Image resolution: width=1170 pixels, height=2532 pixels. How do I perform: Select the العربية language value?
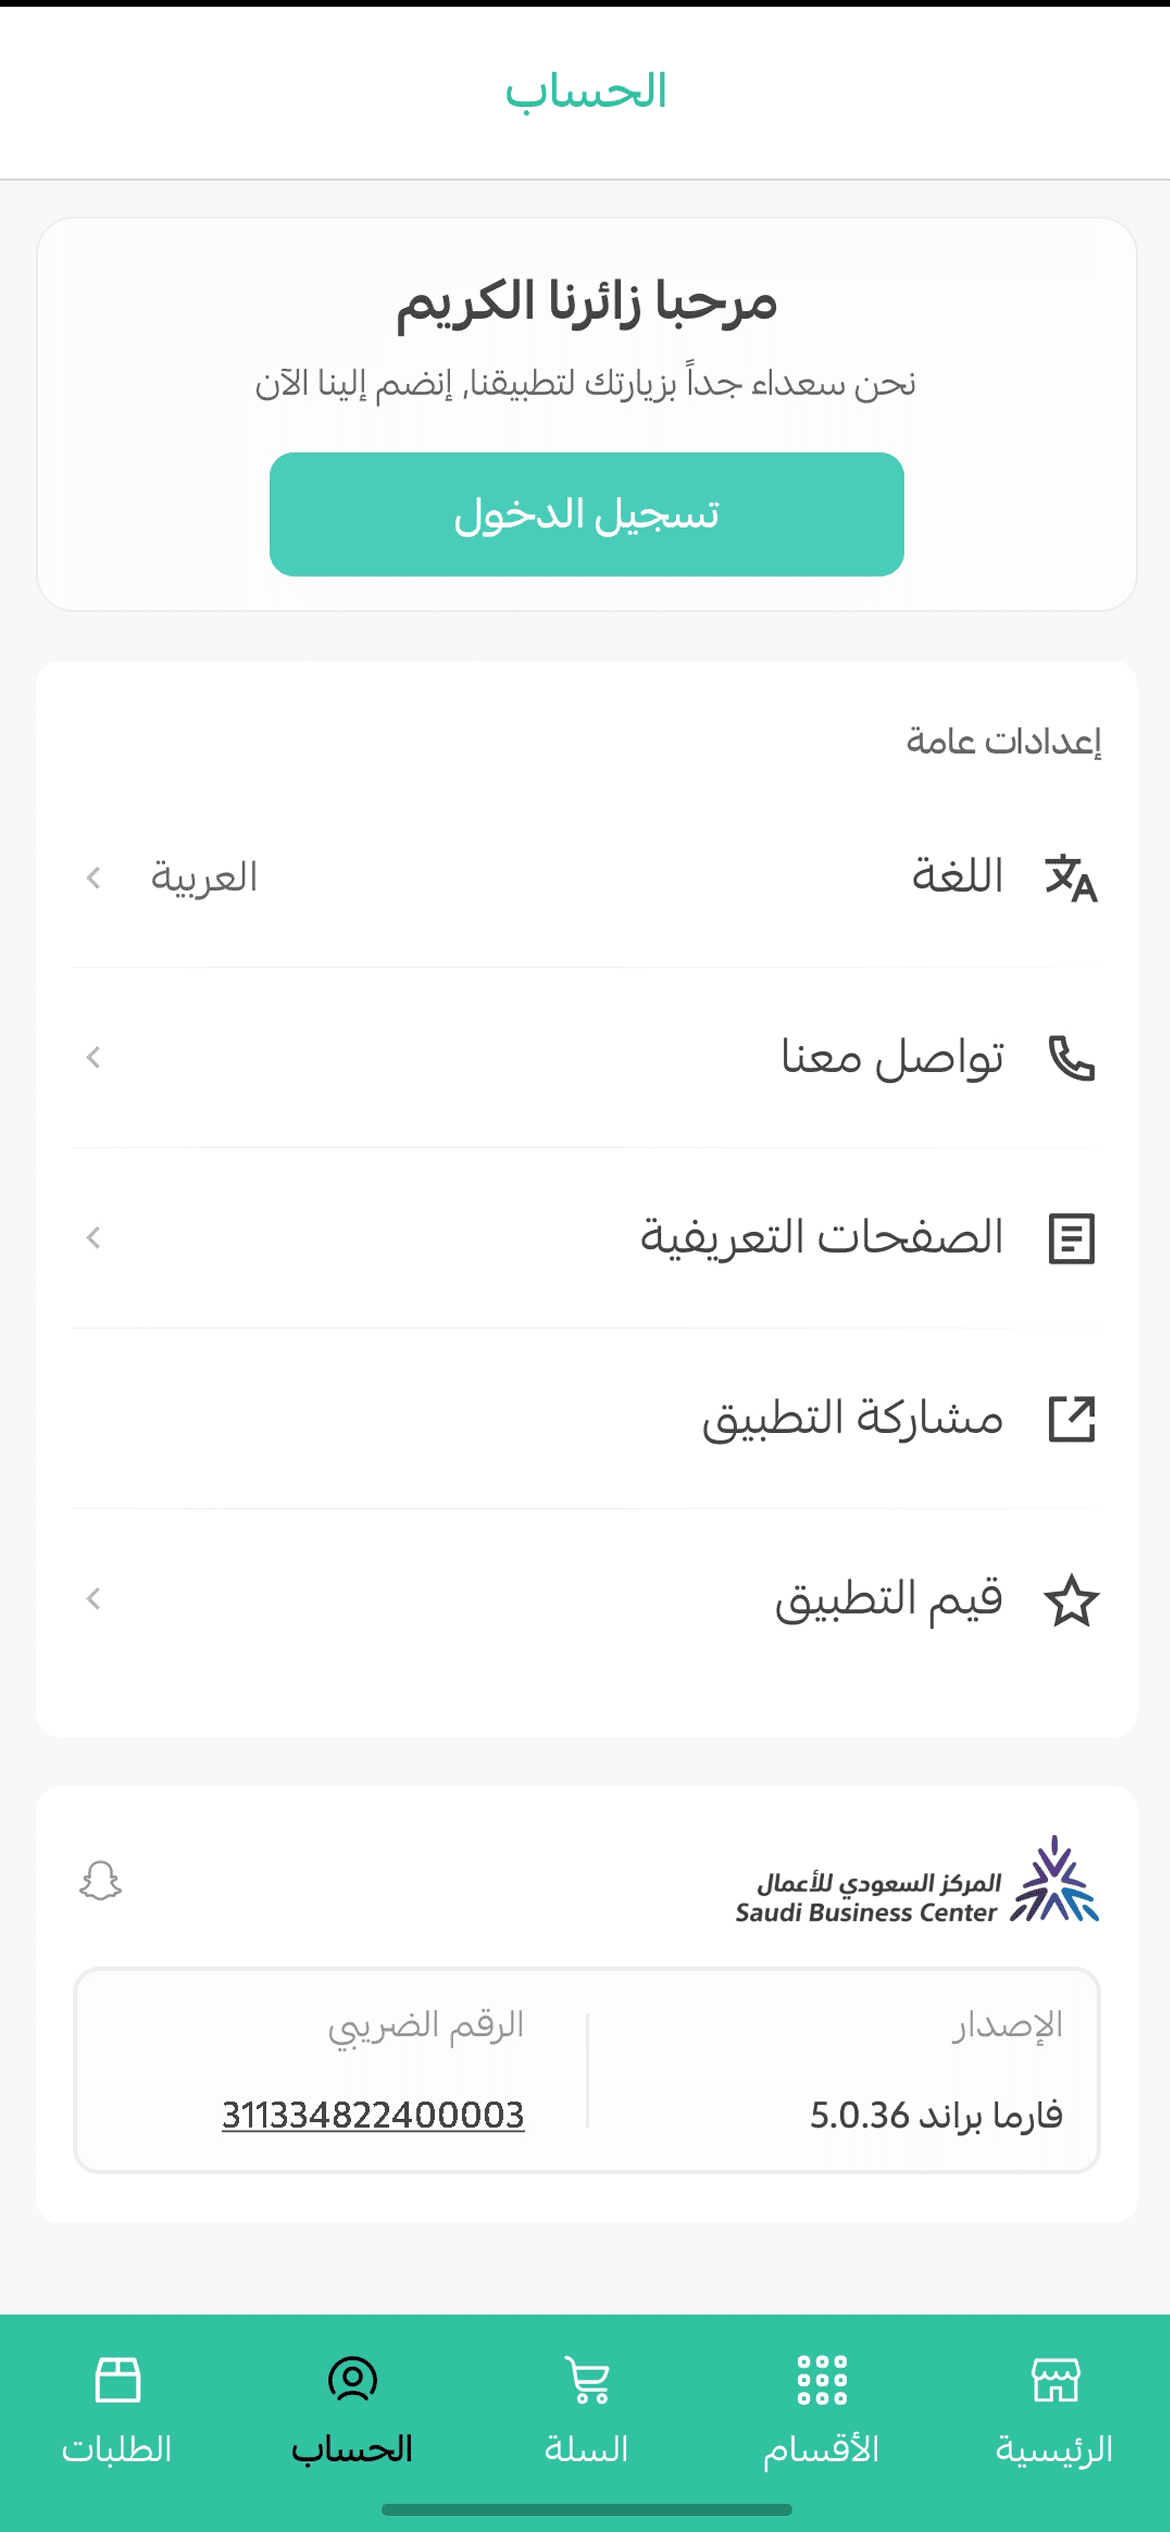click(x=204, y=878)
